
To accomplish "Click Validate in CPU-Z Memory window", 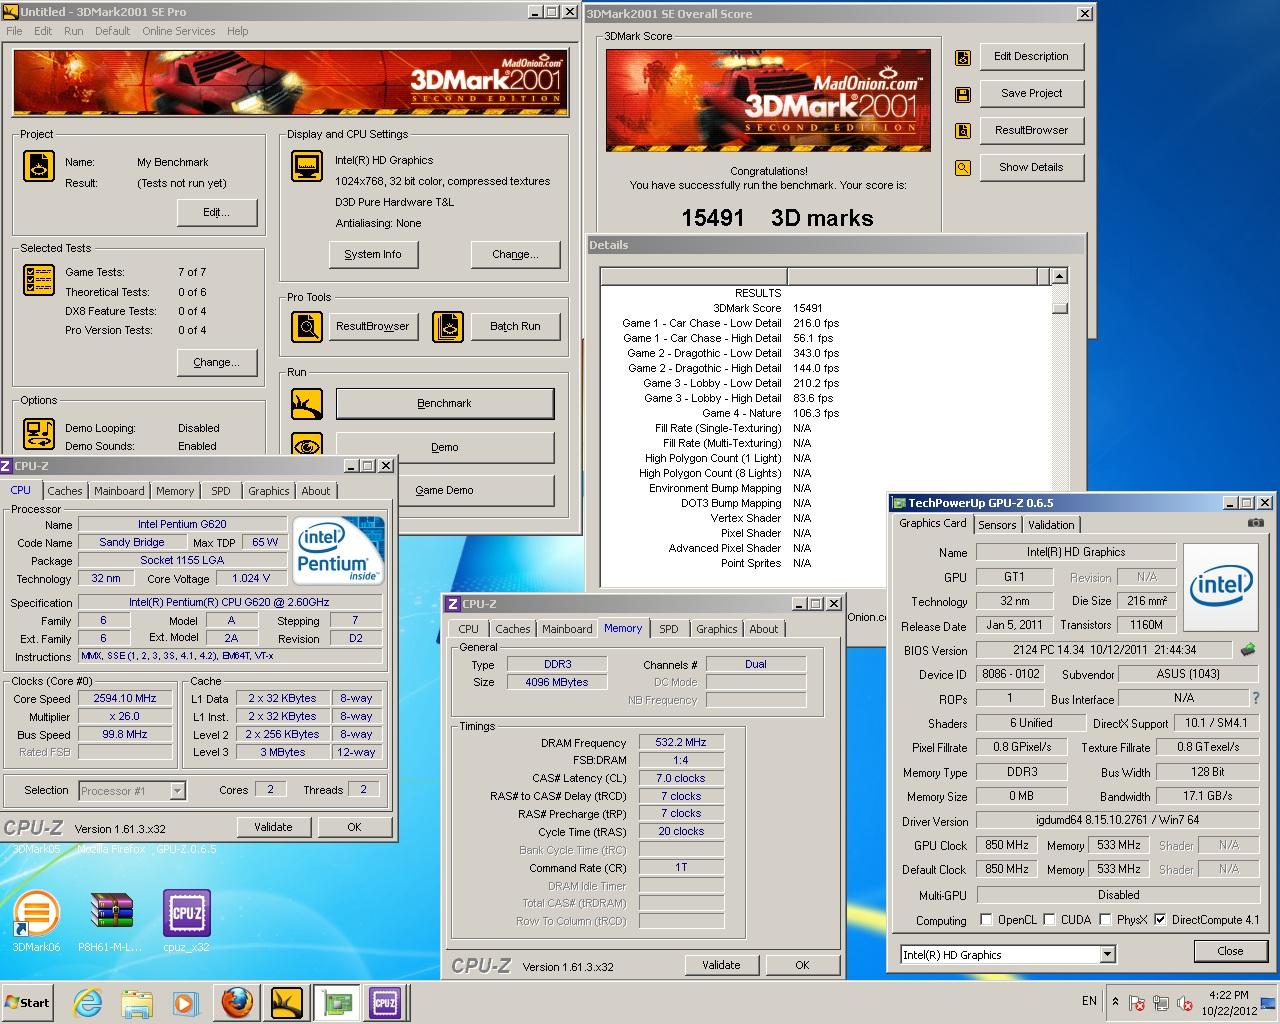I will 721,965.
